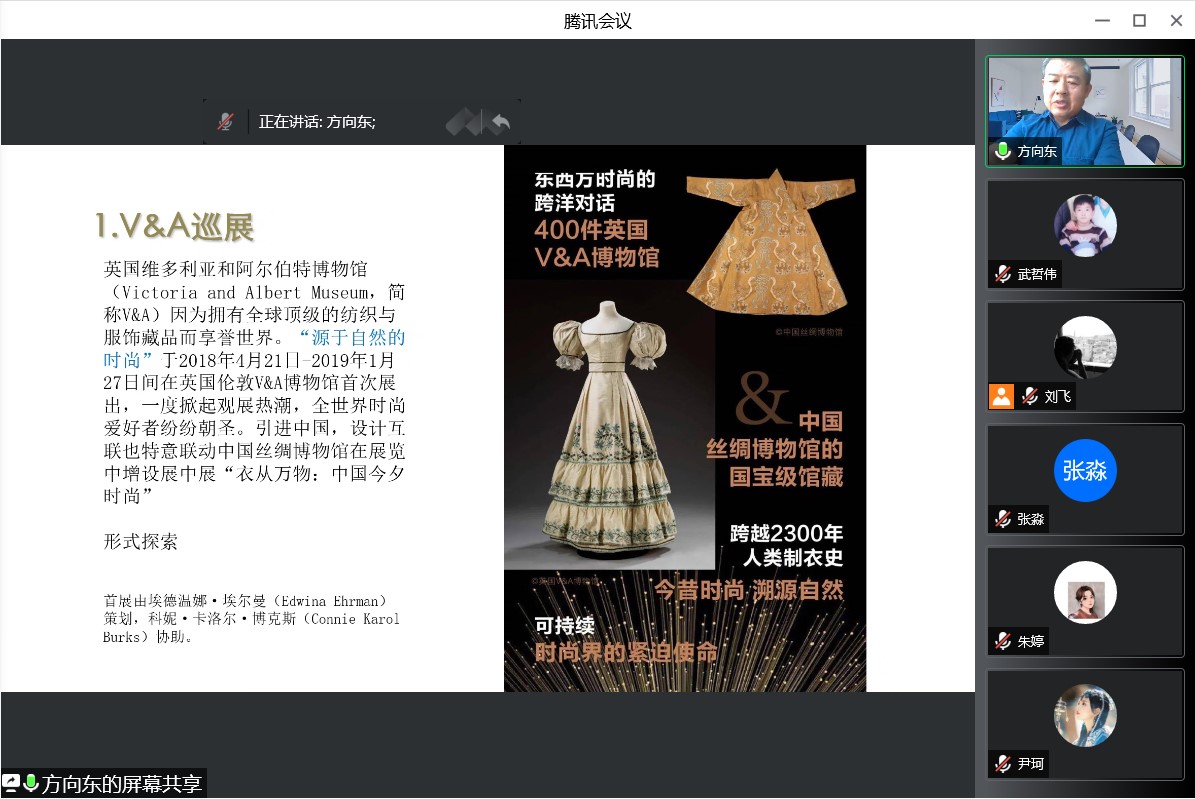
Task: Click the diamond logo next to the return arrow
Action: 463,122
